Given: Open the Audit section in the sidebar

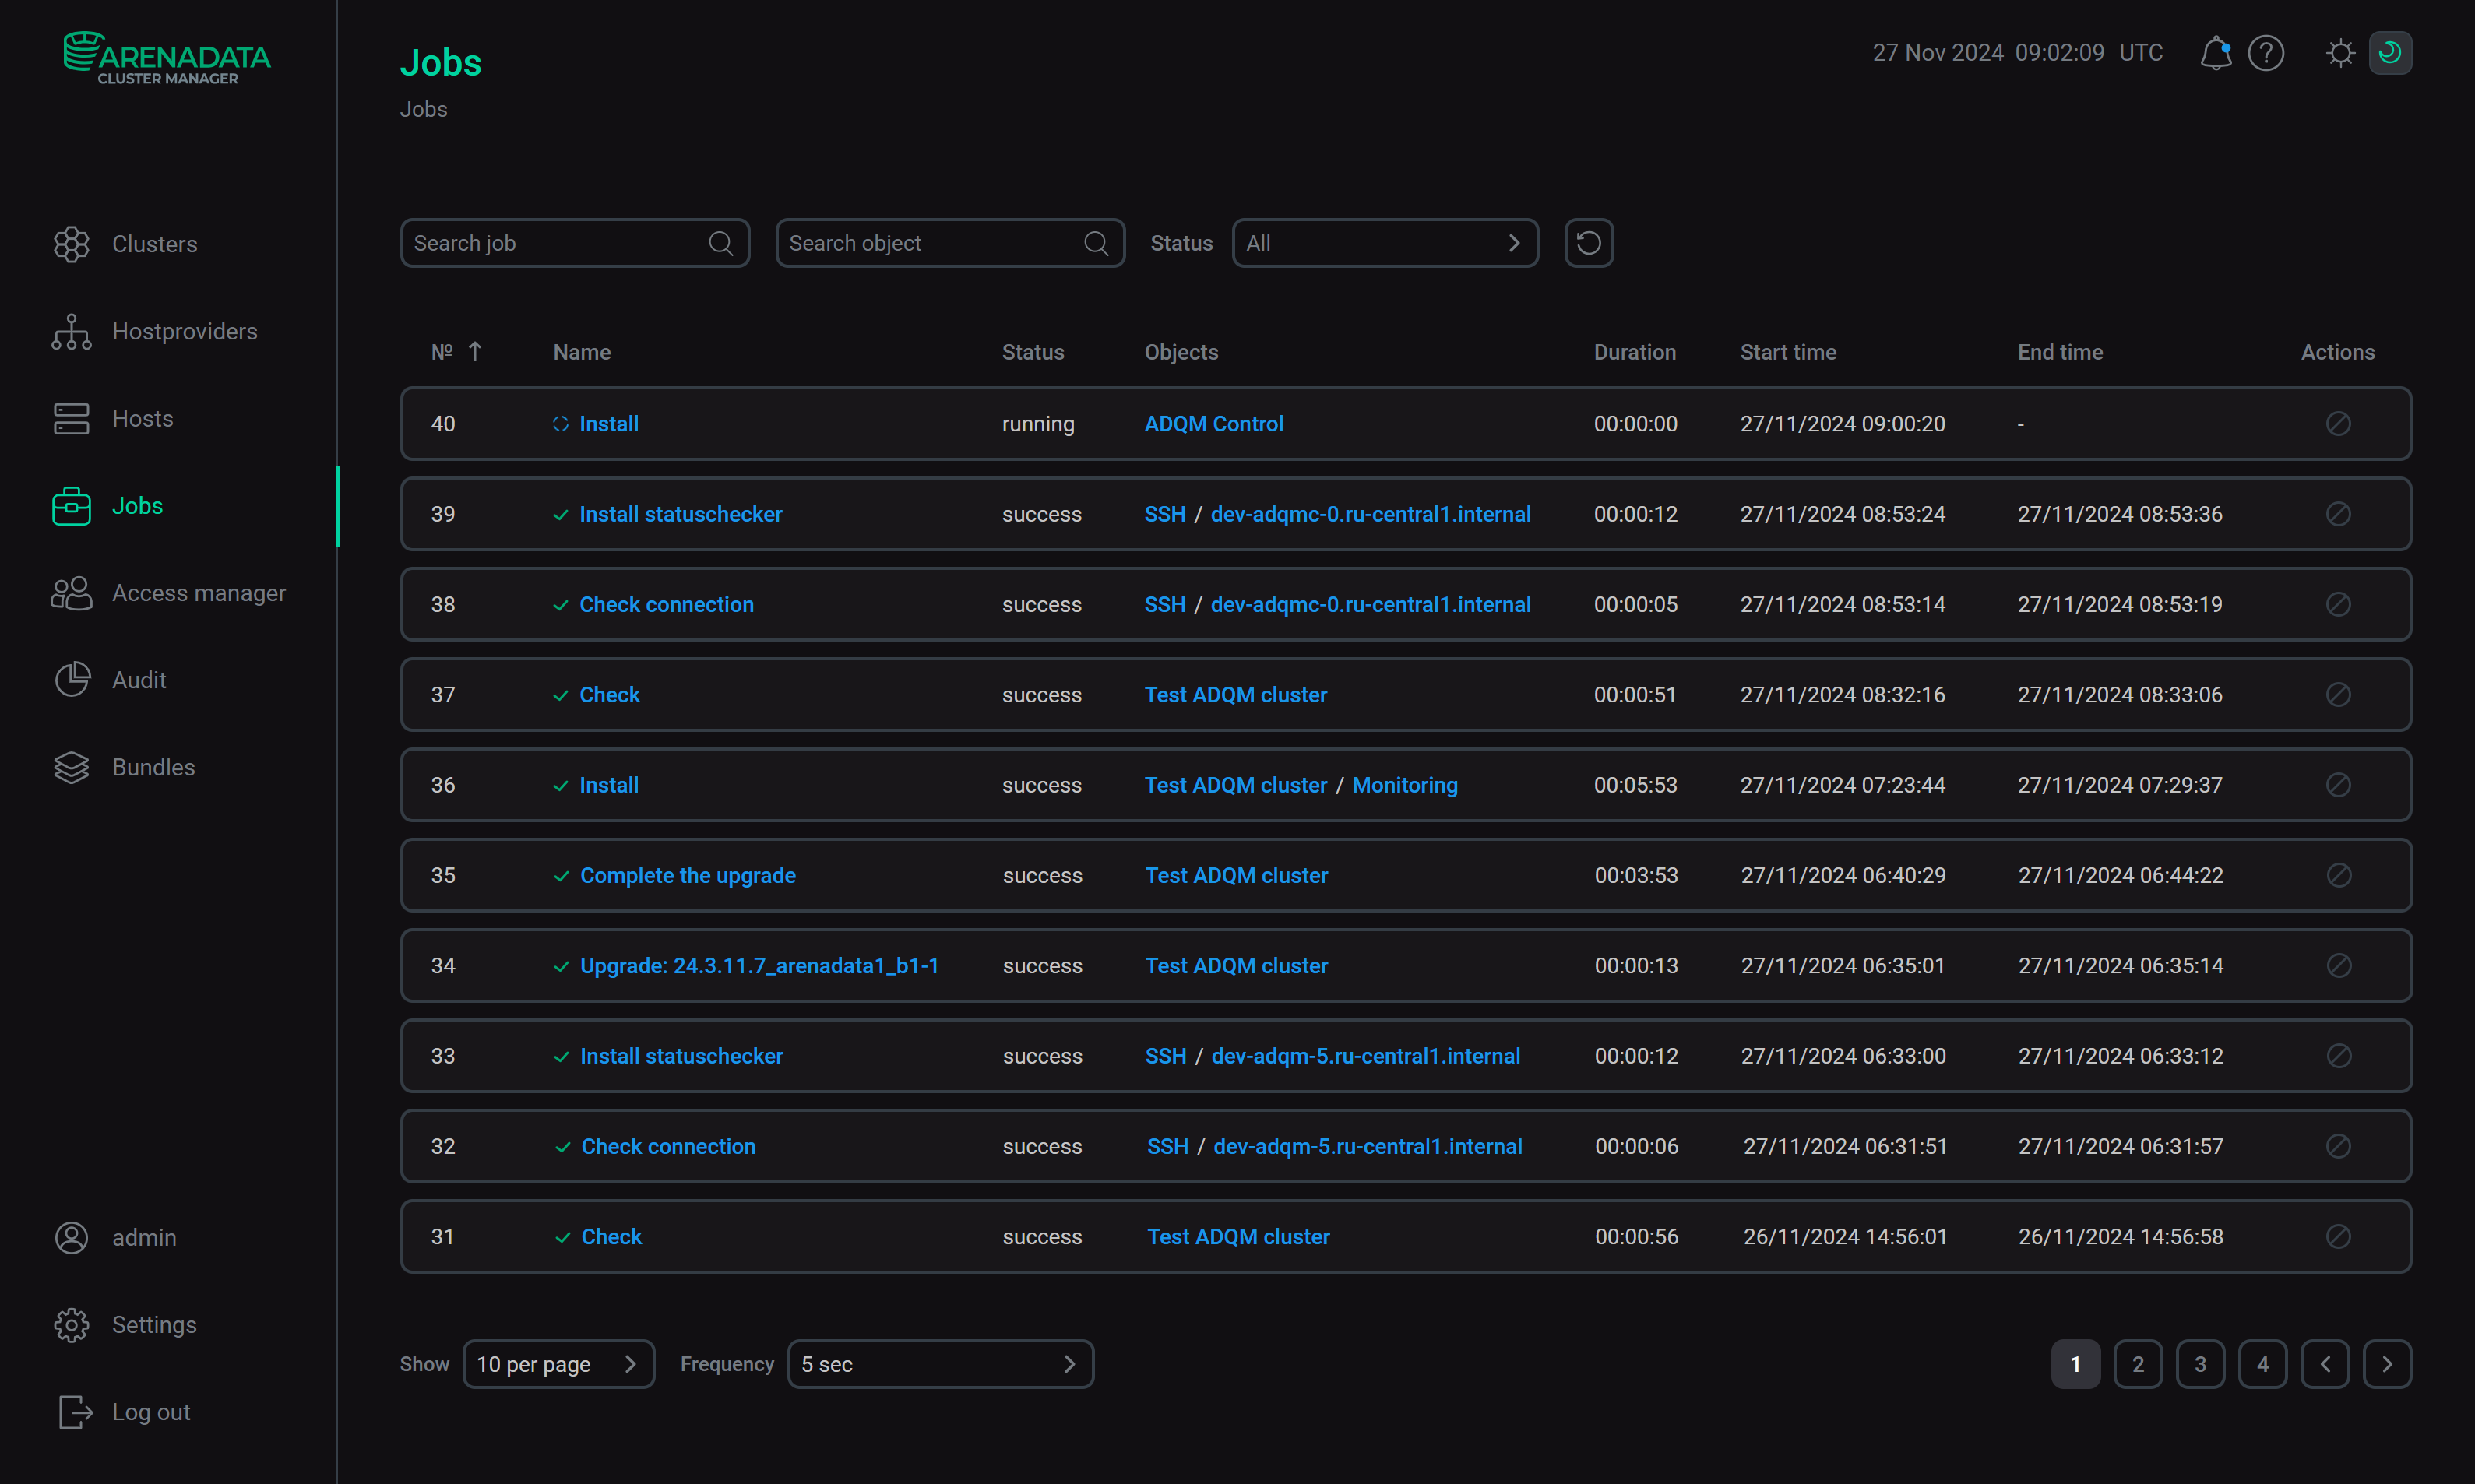Looking at the screenshot, I should point(139,679).
